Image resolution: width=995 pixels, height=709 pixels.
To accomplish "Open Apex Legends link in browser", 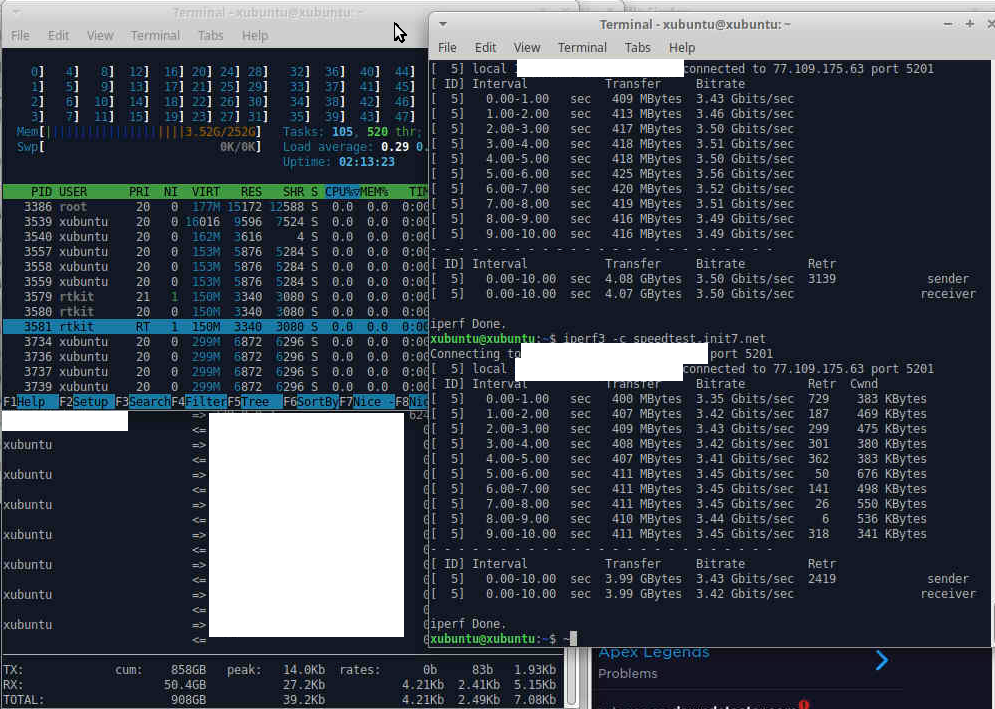I will pyautogui.click(x=654, y=653).
